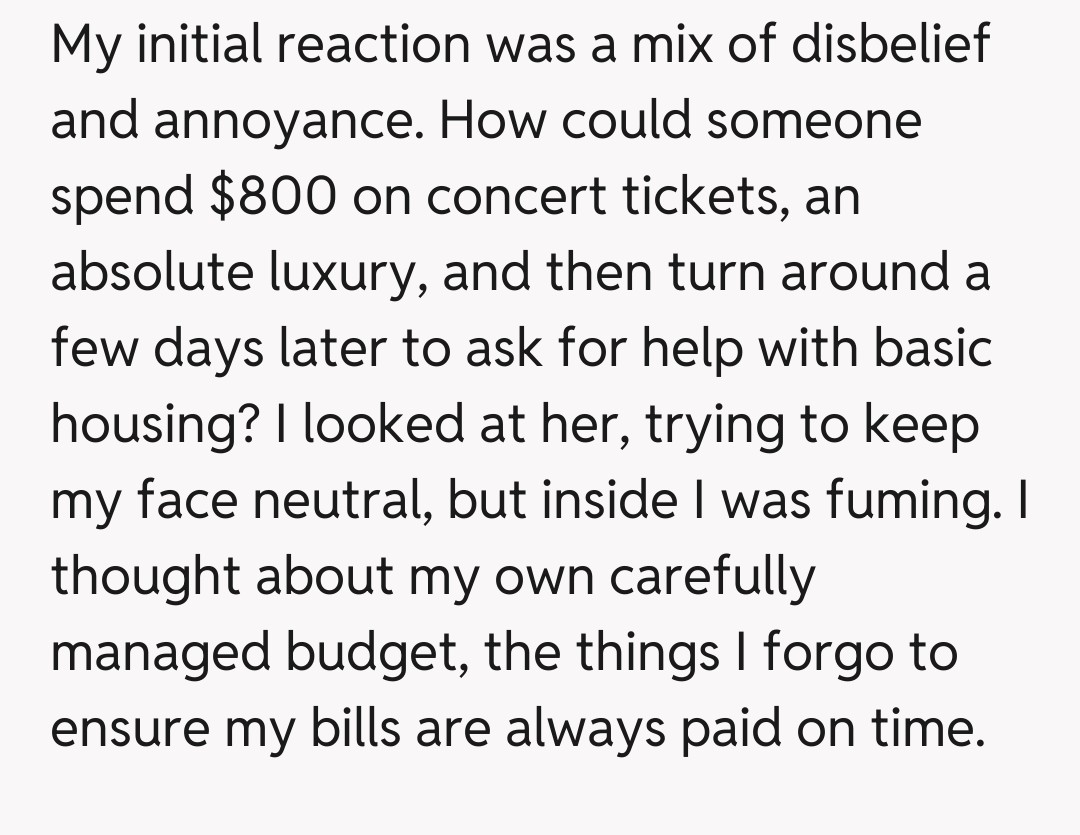
Task: Place cursor on the word "budget"
Action: pyautogui.click(x=376, y=653)
